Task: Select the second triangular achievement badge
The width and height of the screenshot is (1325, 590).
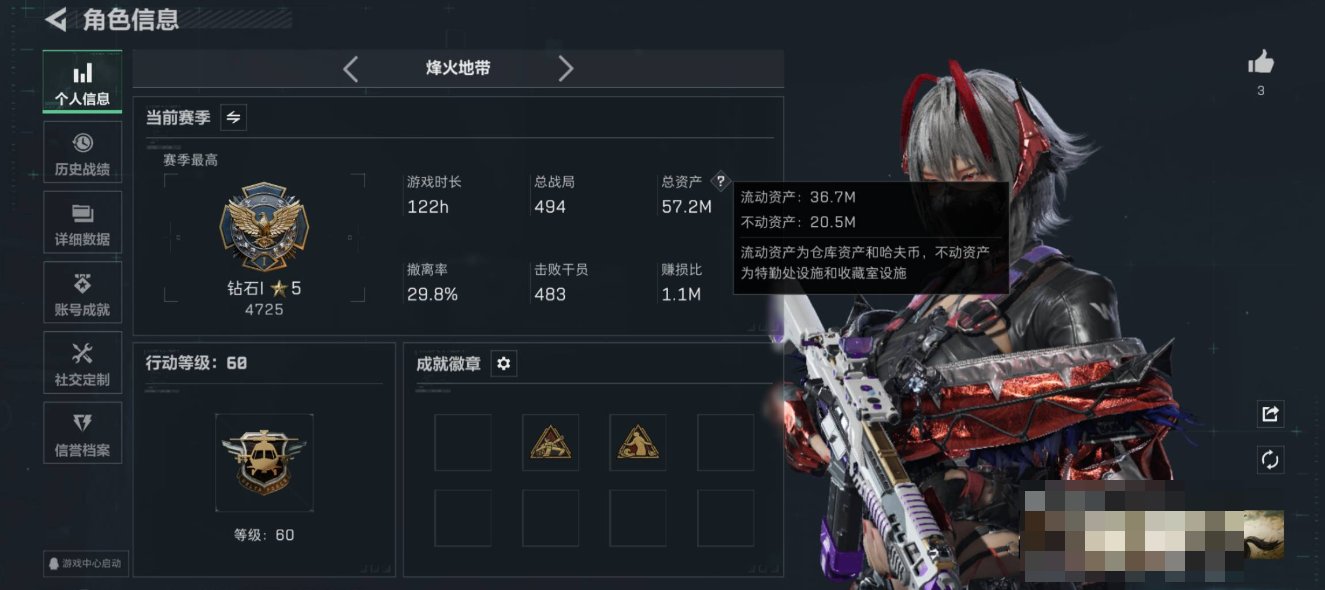Action: click(638, 442)
